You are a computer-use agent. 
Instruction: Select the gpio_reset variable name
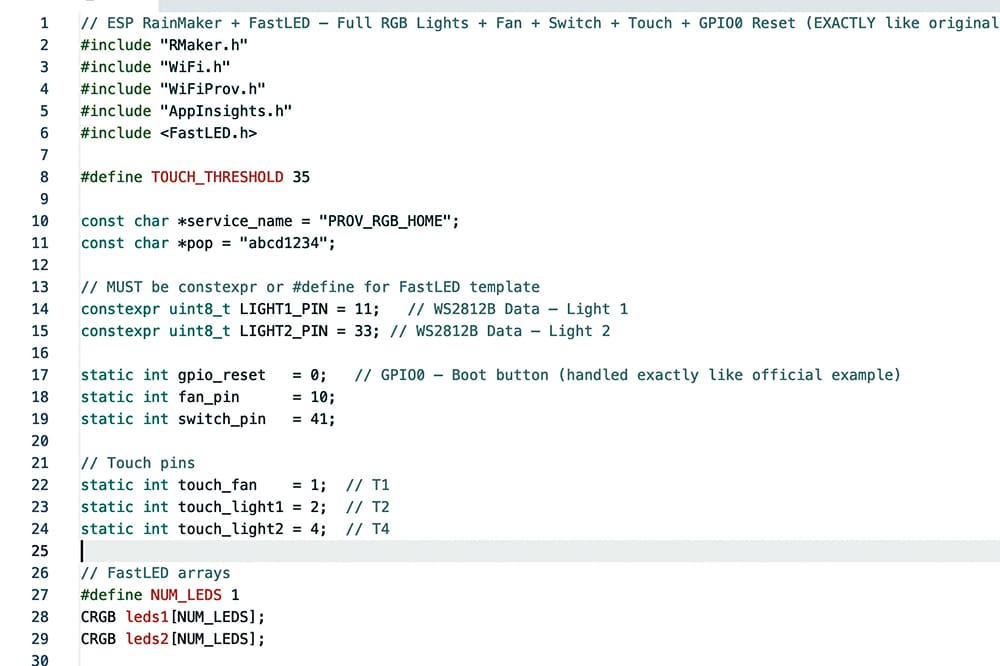(222, 375)
